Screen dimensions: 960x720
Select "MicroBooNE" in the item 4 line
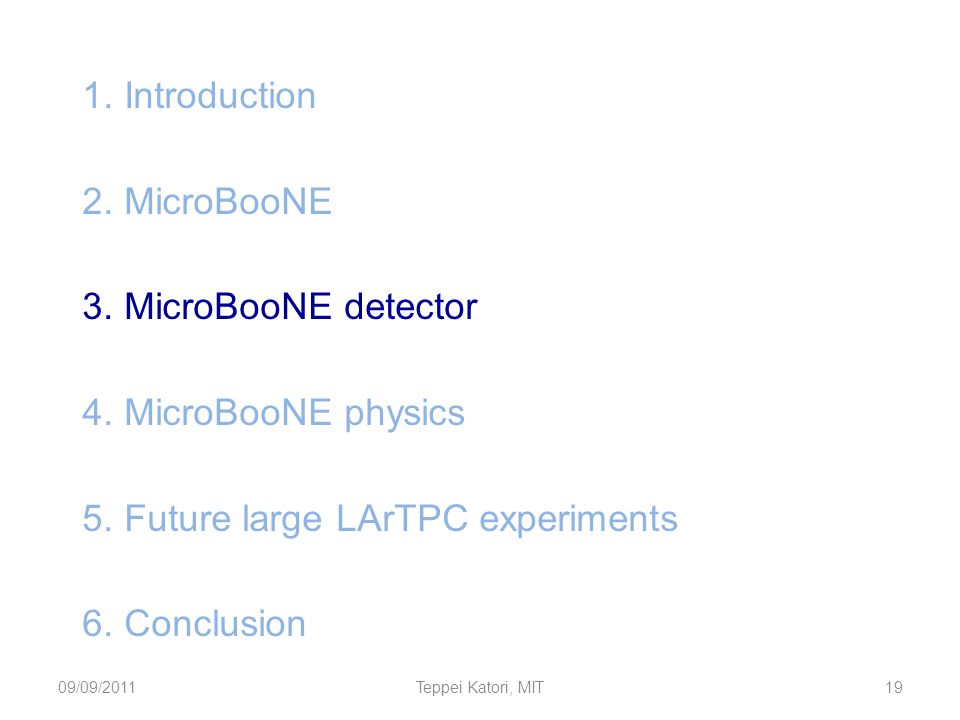click(x=228, y=412)
